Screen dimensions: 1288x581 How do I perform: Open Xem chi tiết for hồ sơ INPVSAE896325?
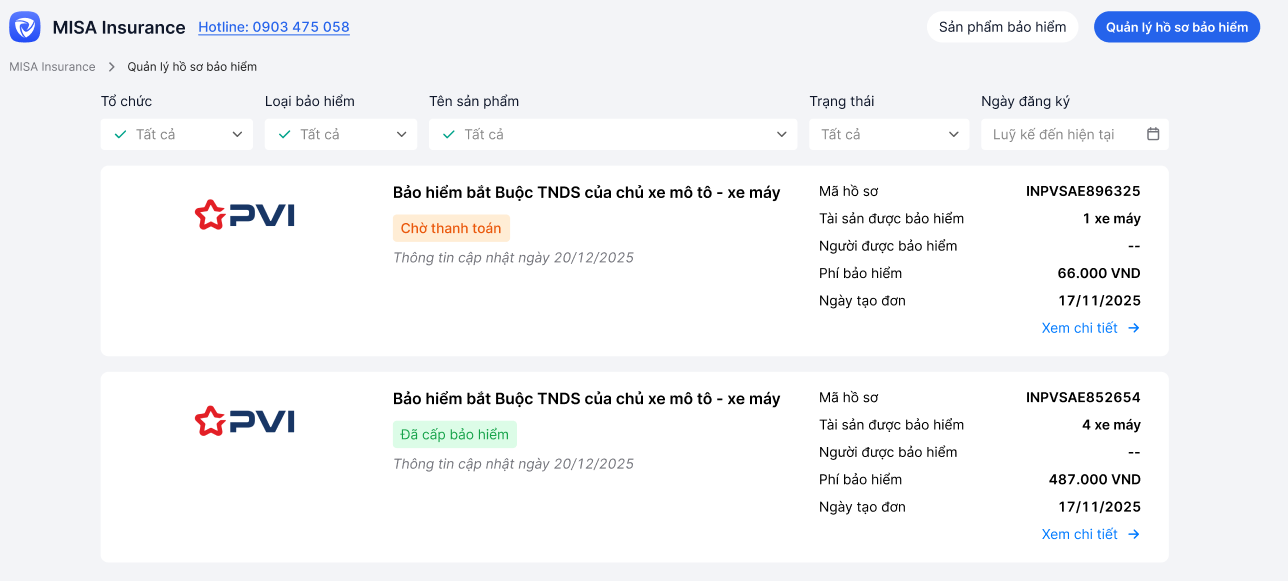click(1080, 327)
